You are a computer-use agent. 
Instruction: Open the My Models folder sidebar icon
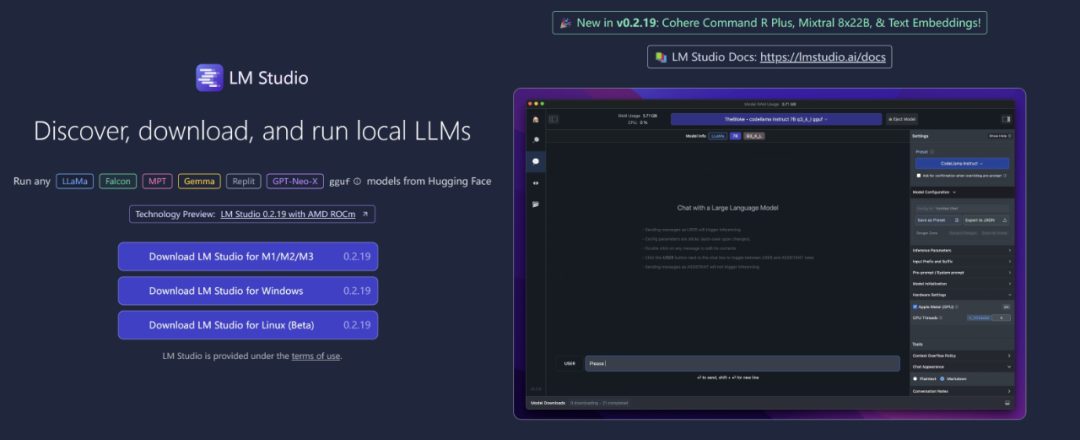coord(535,204)
